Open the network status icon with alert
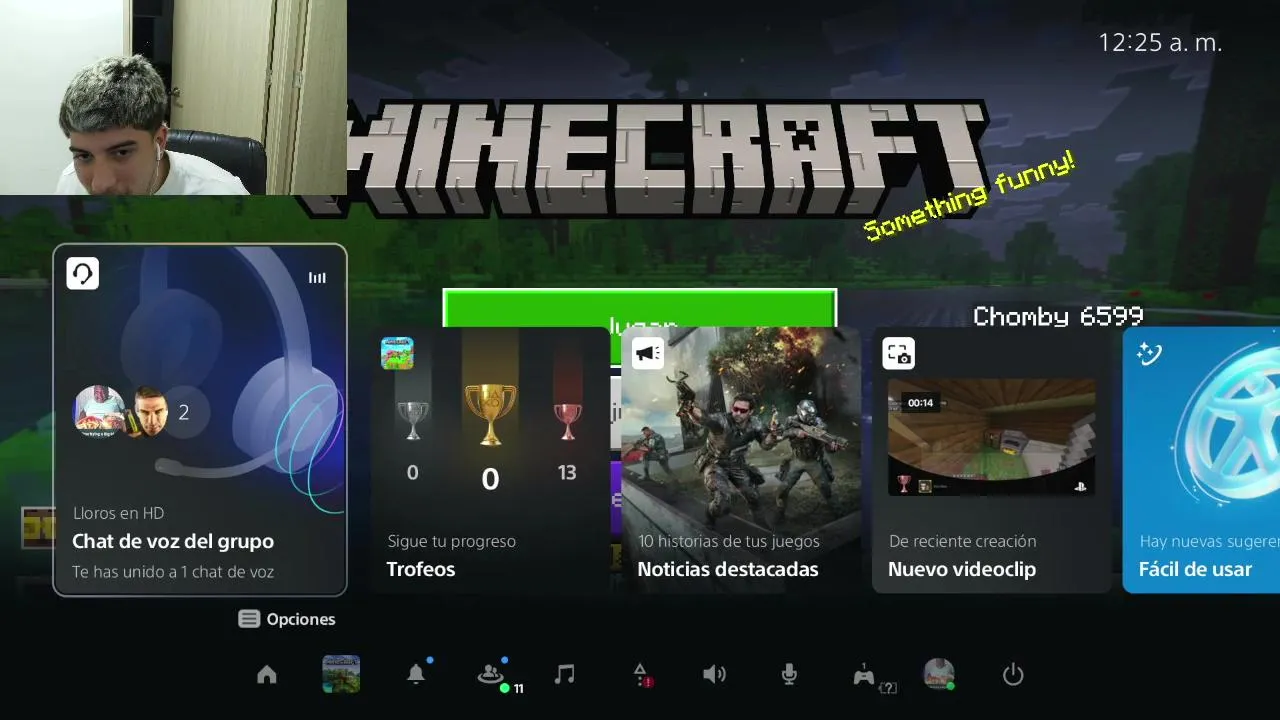This screenshot has height=720, width=1280. [x=641, y=675]
